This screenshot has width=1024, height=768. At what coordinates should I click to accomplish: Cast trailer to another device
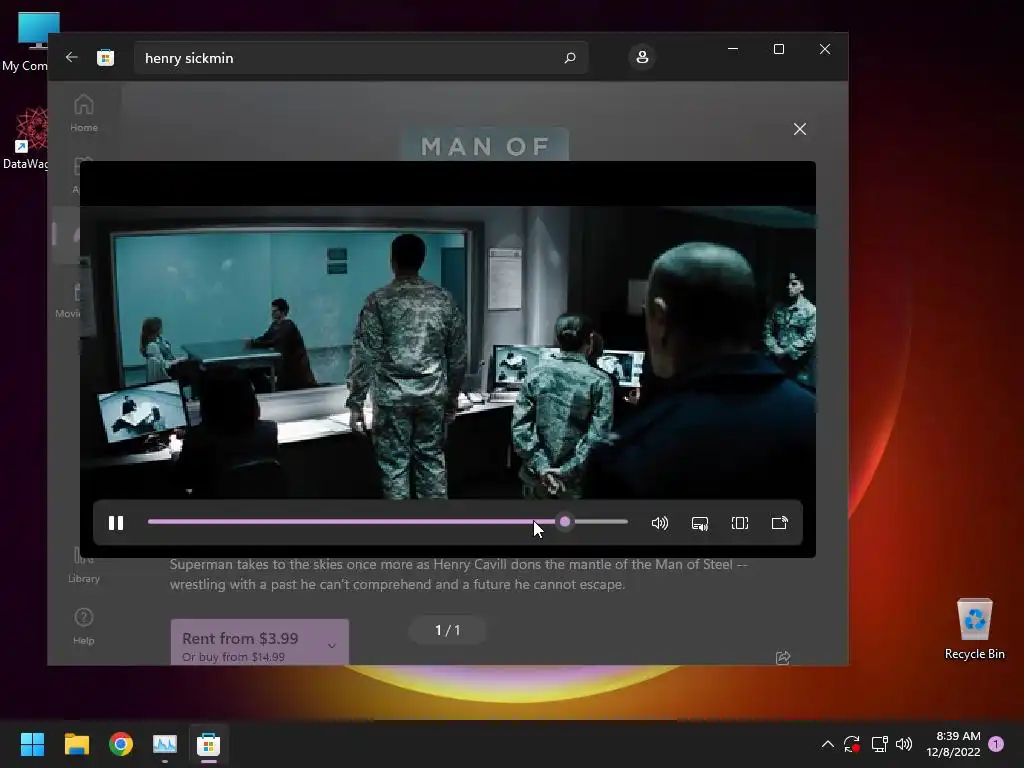(780, 523)
